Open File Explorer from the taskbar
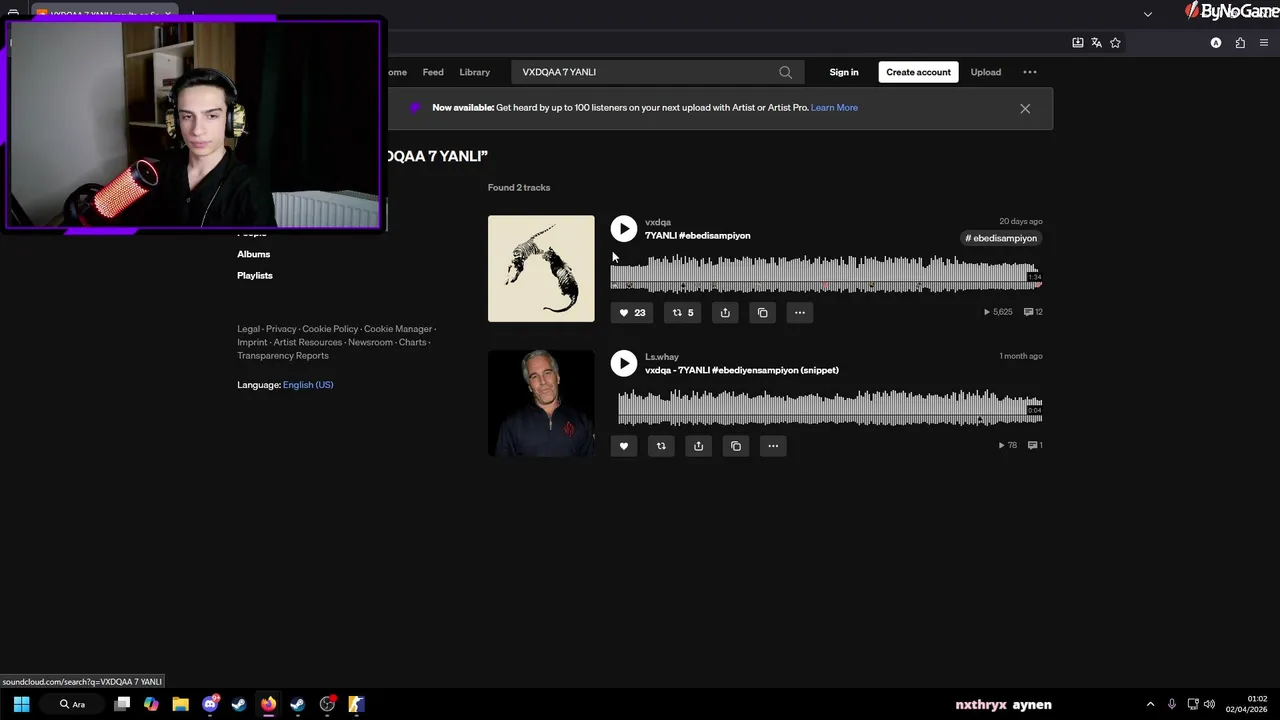Image resolution: width=1280 pixels, height=720 pixels. pyautogui.click(x=180, y=704)
